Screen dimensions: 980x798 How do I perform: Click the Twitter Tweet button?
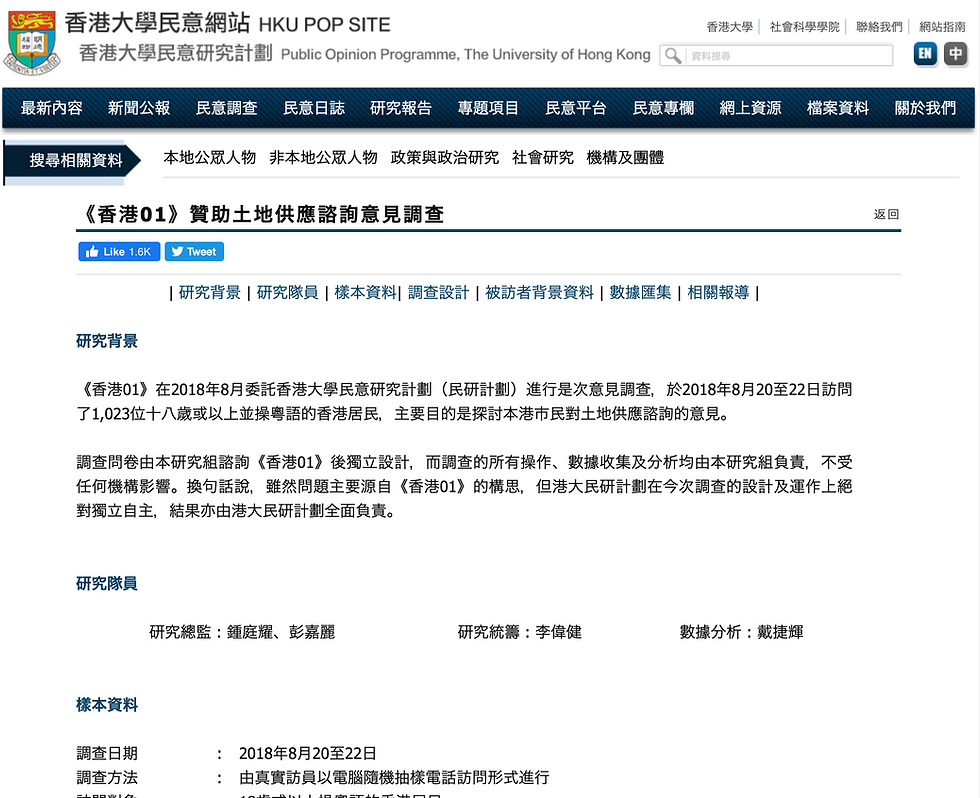point(194,251)
